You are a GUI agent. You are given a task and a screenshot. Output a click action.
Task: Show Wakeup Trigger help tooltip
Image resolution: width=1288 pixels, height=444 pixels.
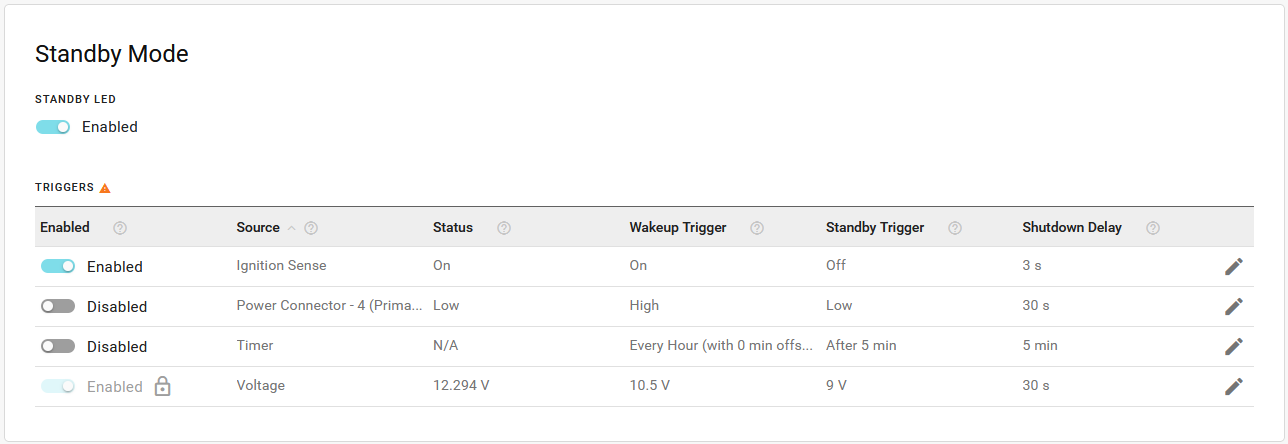coord(757,228)
